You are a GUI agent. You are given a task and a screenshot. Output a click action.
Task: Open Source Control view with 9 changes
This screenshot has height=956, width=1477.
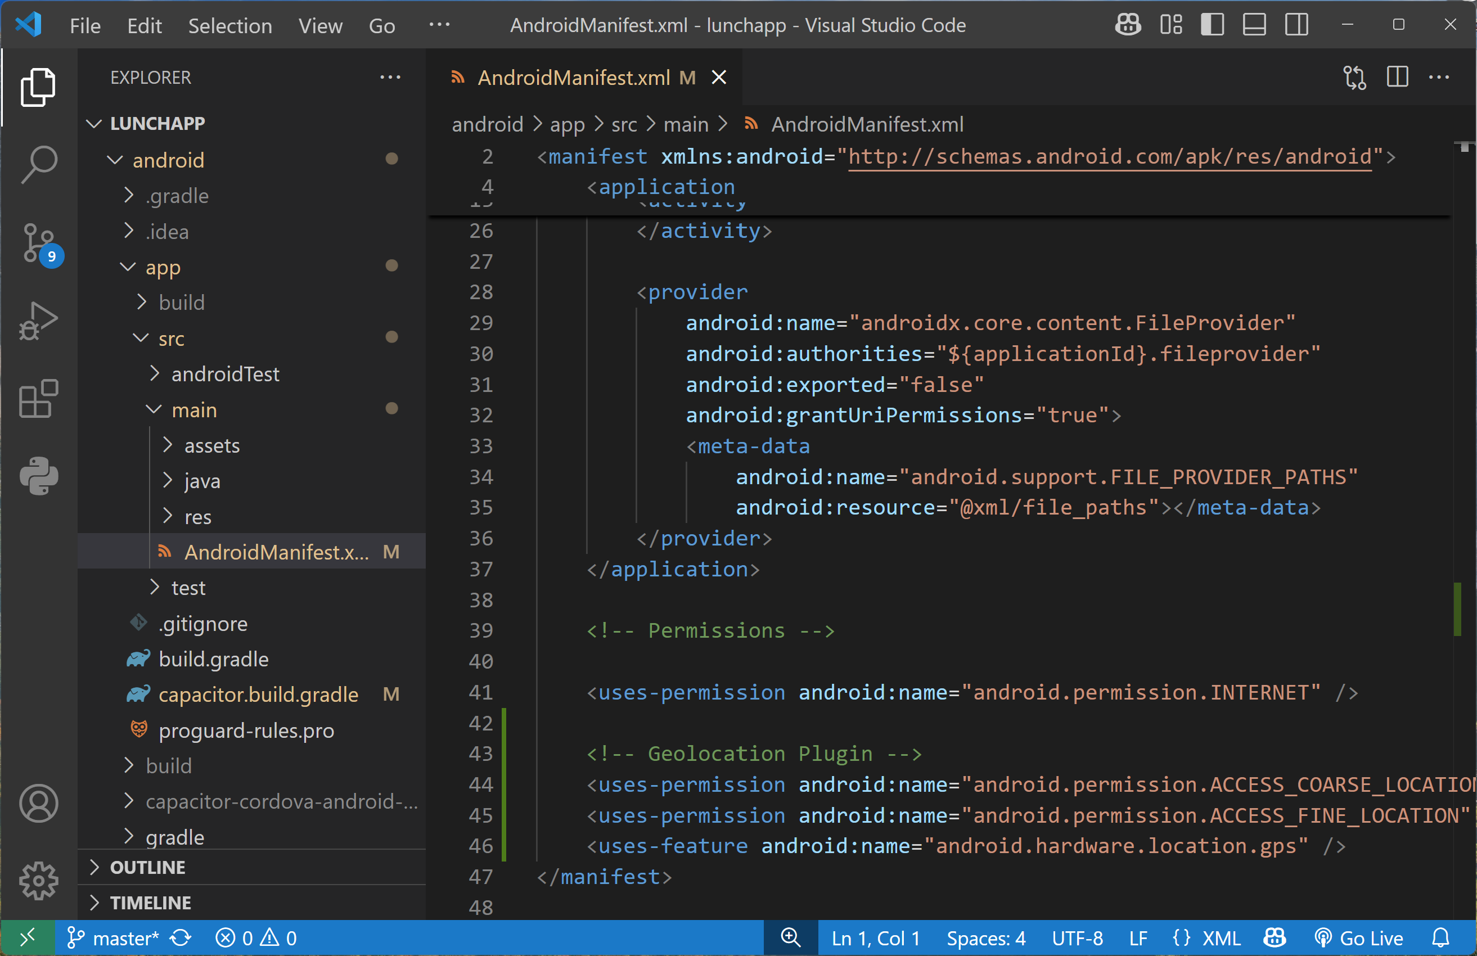40,244
